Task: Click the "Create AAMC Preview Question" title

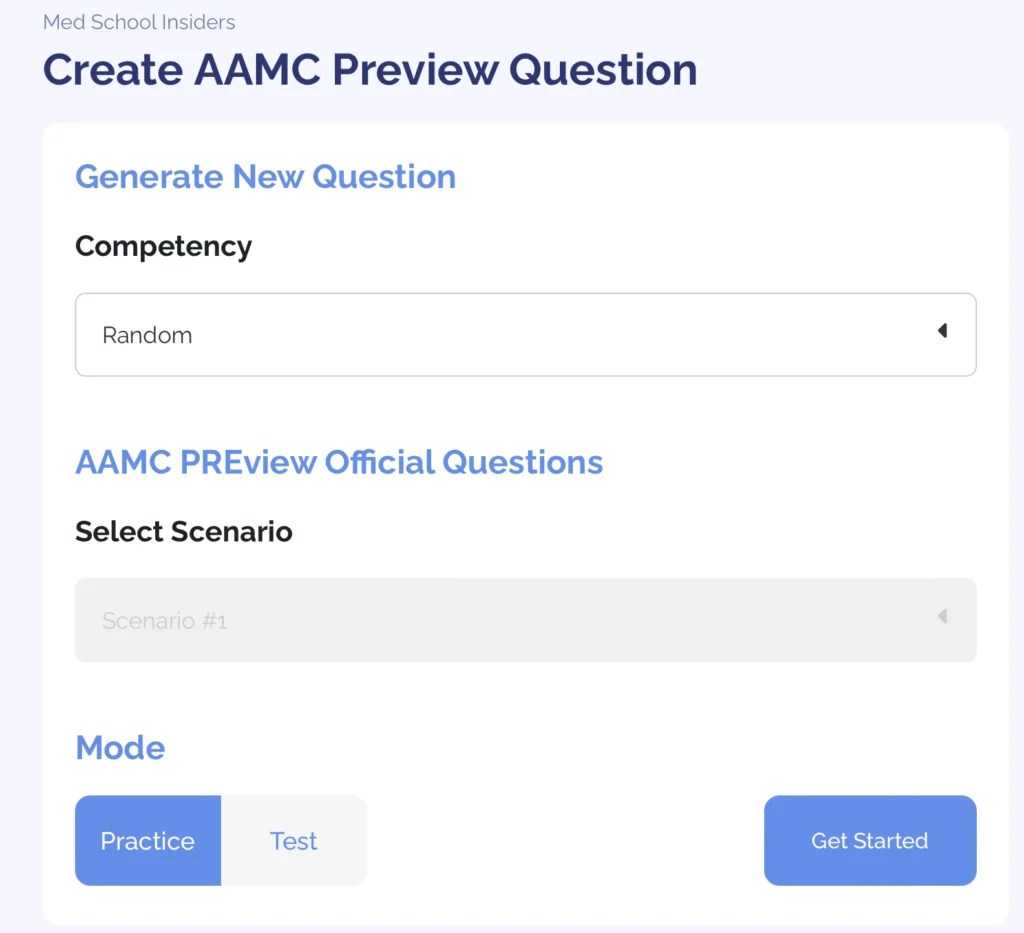Action: click(370, 70)
